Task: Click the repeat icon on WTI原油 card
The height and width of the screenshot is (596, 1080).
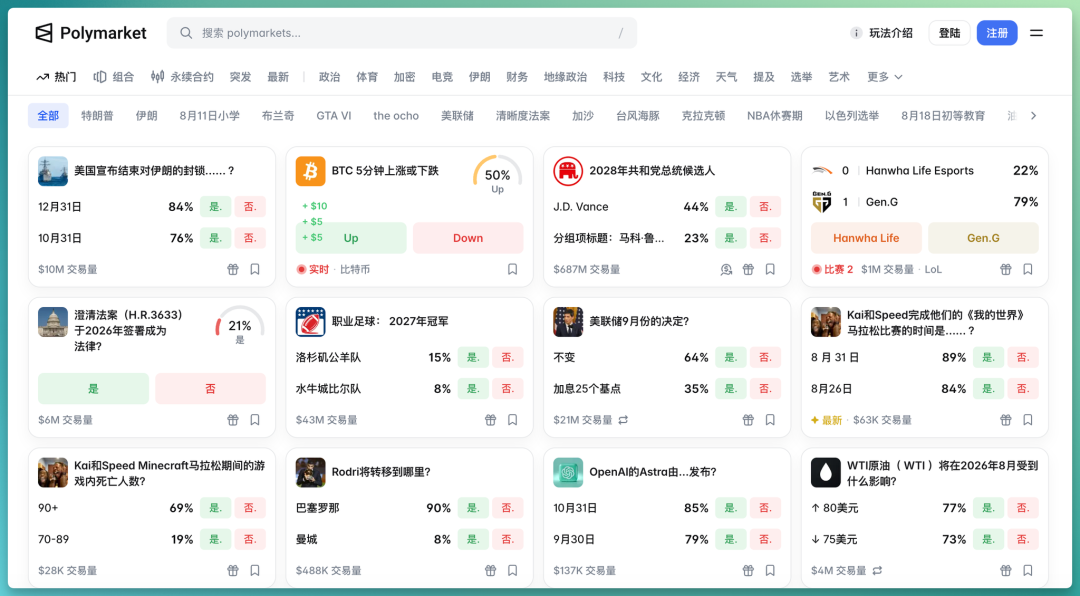Action: pos(878,571)
